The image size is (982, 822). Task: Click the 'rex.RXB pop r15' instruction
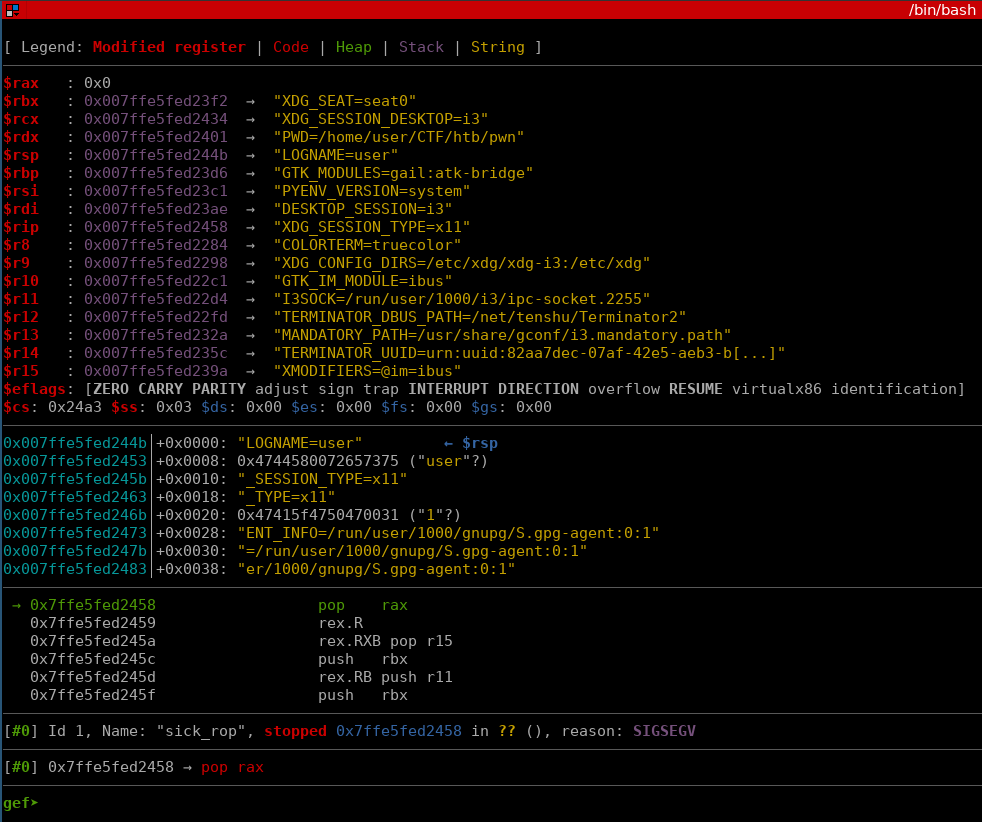click(385, 641)
